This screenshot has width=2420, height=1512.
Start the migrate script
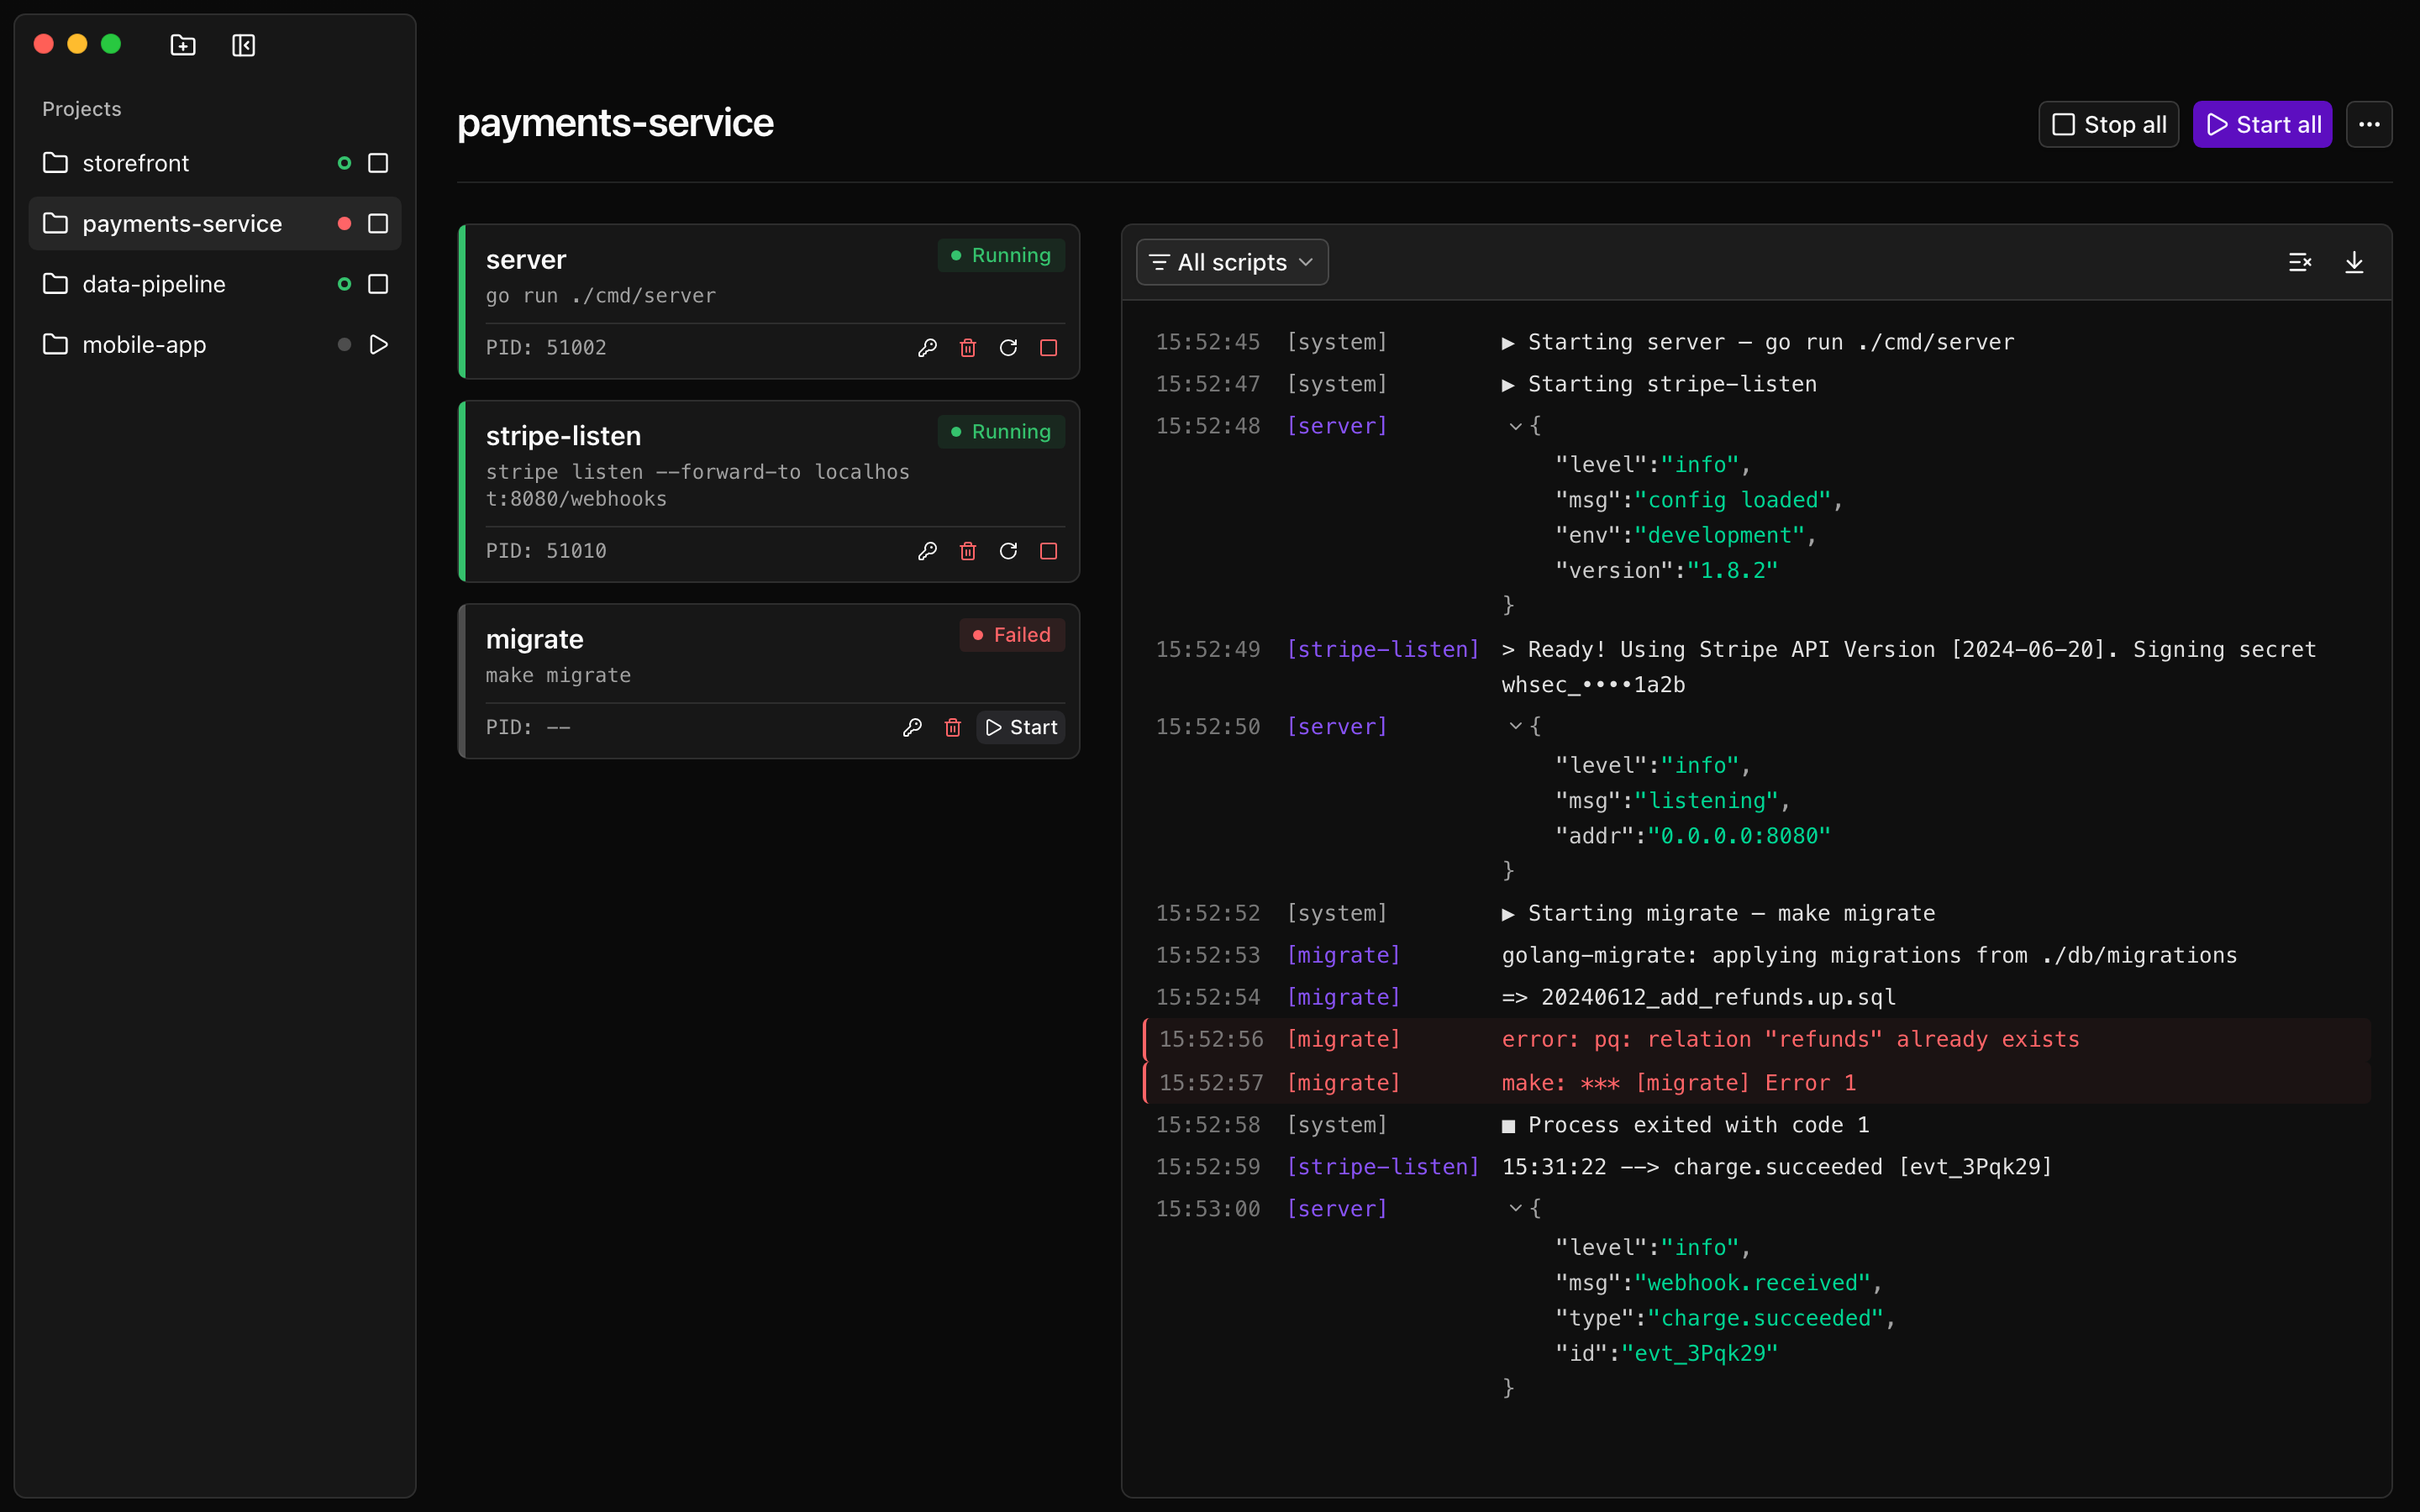pos(1020,728)
